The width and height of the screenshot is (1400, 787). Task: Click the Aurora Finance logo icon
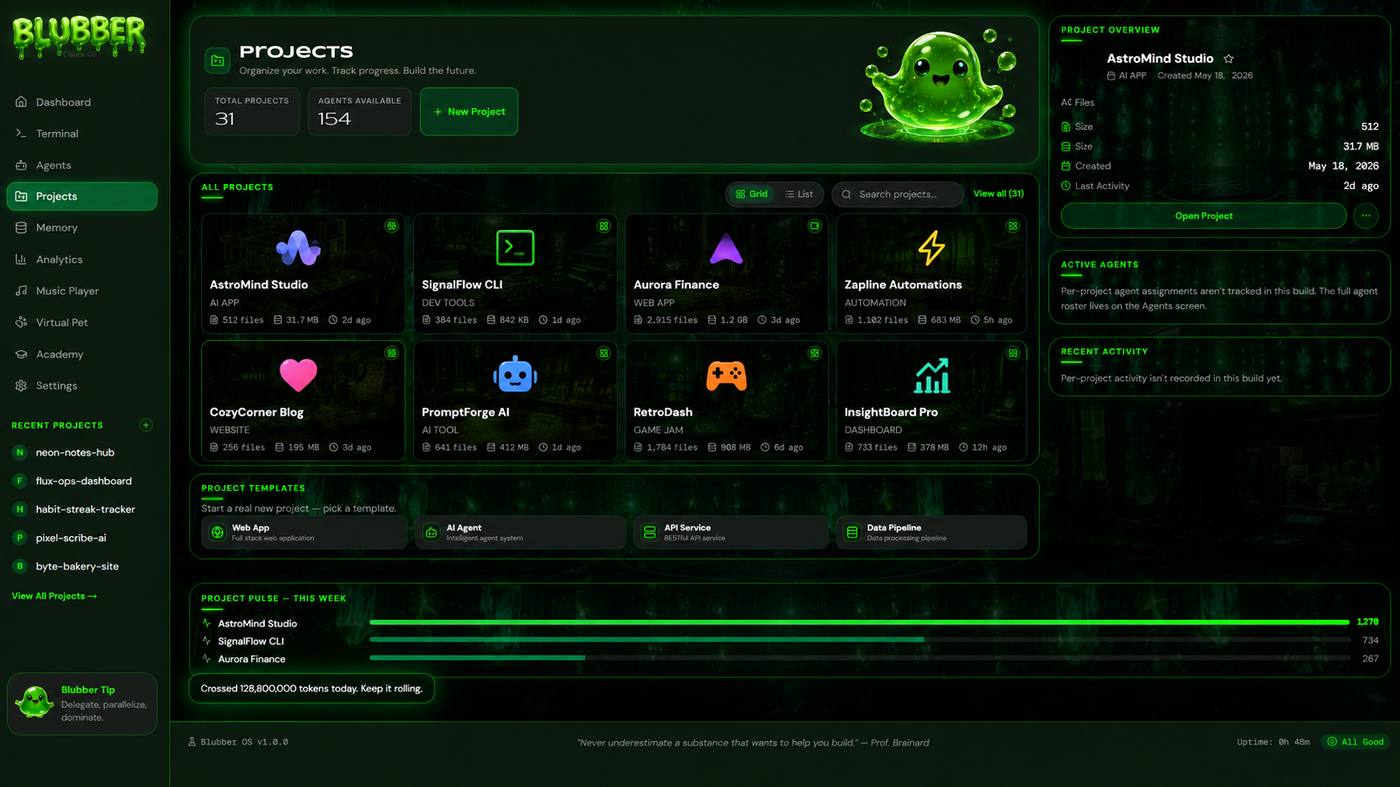pos(726,248)
